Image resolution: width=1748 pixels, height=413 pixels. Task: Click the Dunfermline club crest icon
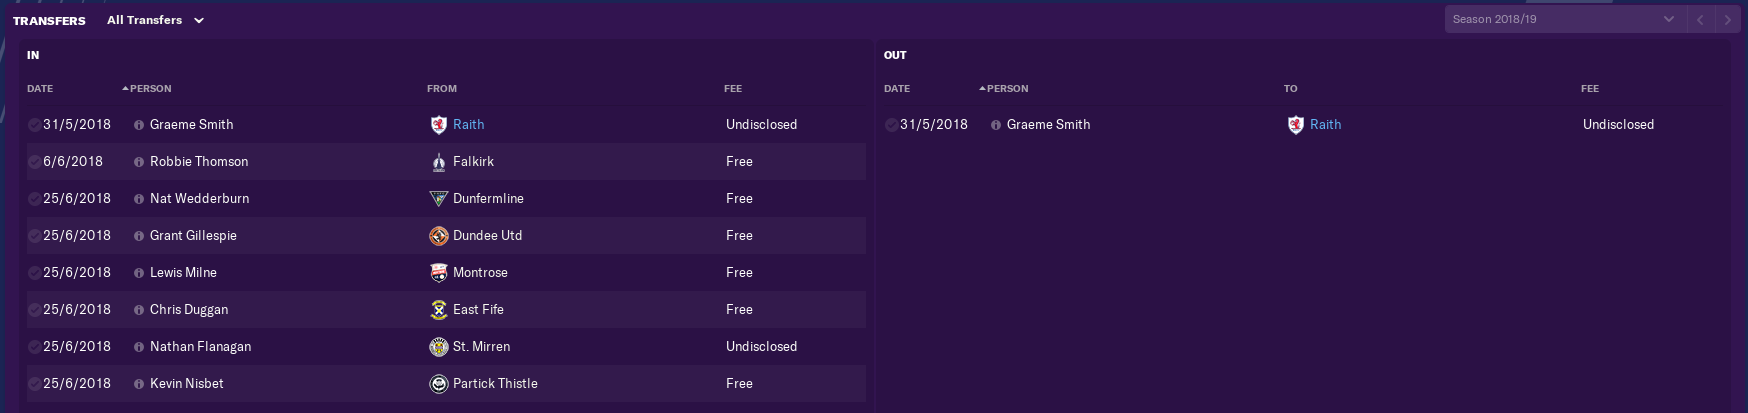coord(438,199)
